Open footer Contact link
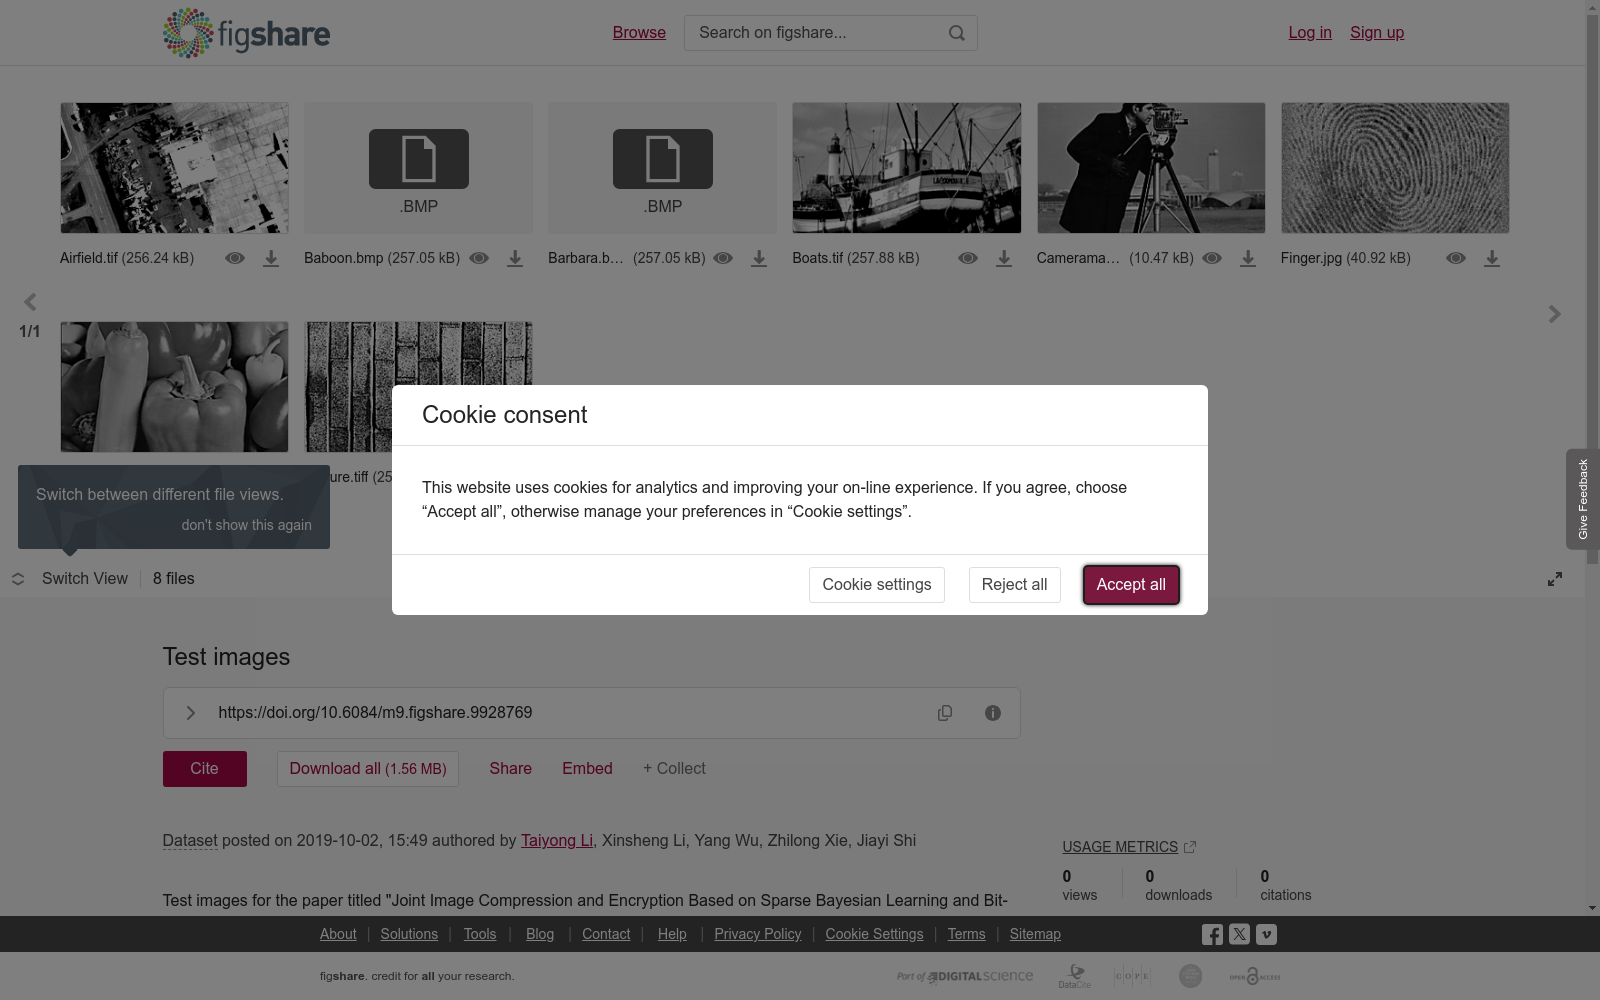1600x1000 pixels. tap(606, 934)
